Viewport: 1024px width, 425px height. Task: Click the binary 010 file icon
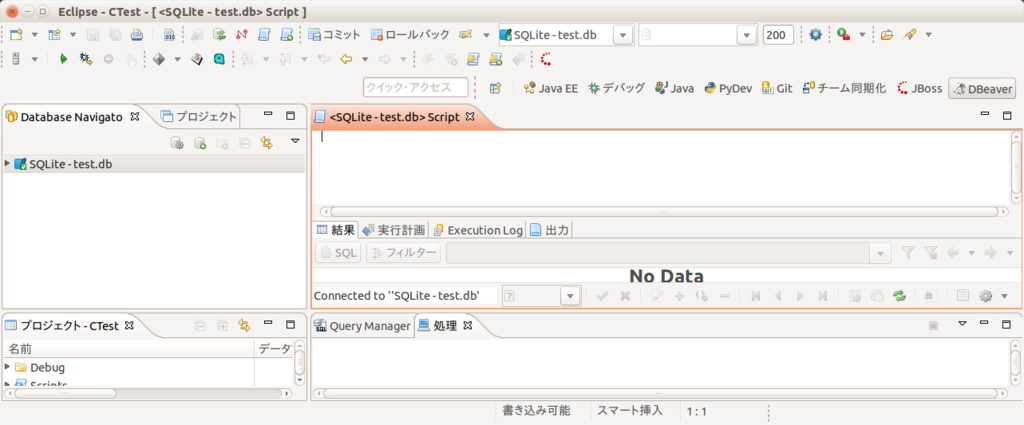click(169, 35)
